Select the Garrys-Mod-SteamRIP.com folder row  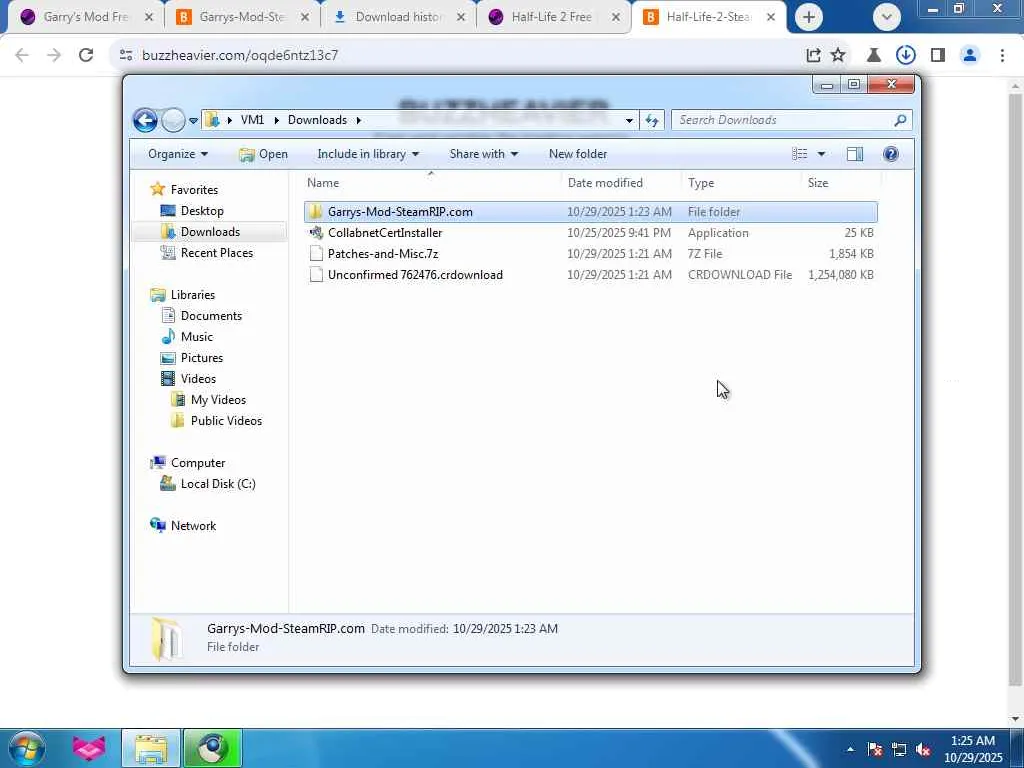tap(590, 212)
